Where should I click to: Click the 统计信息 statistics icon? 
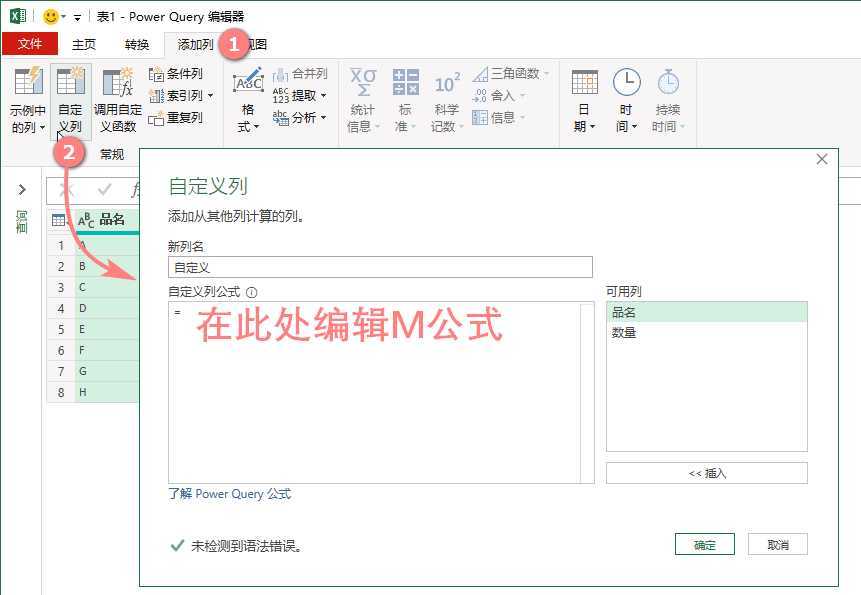(362, 95)
